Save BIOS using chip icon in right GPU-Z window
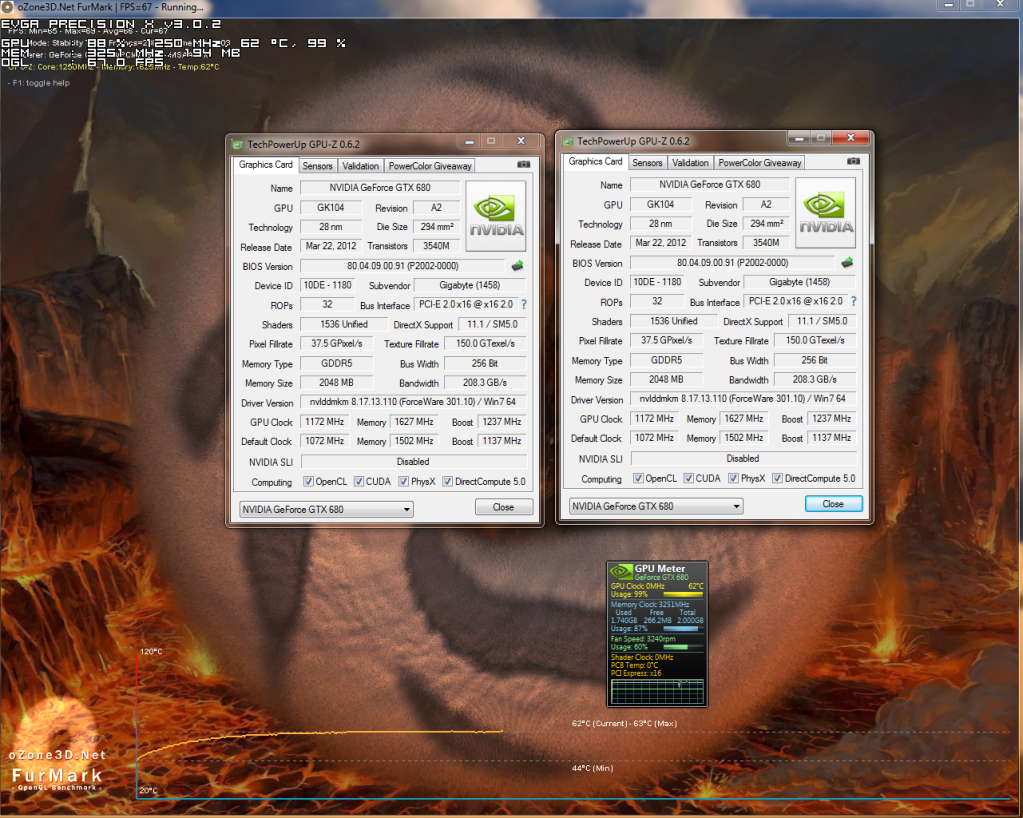Viewport: 1023px width, 818px height. (847, 262)
